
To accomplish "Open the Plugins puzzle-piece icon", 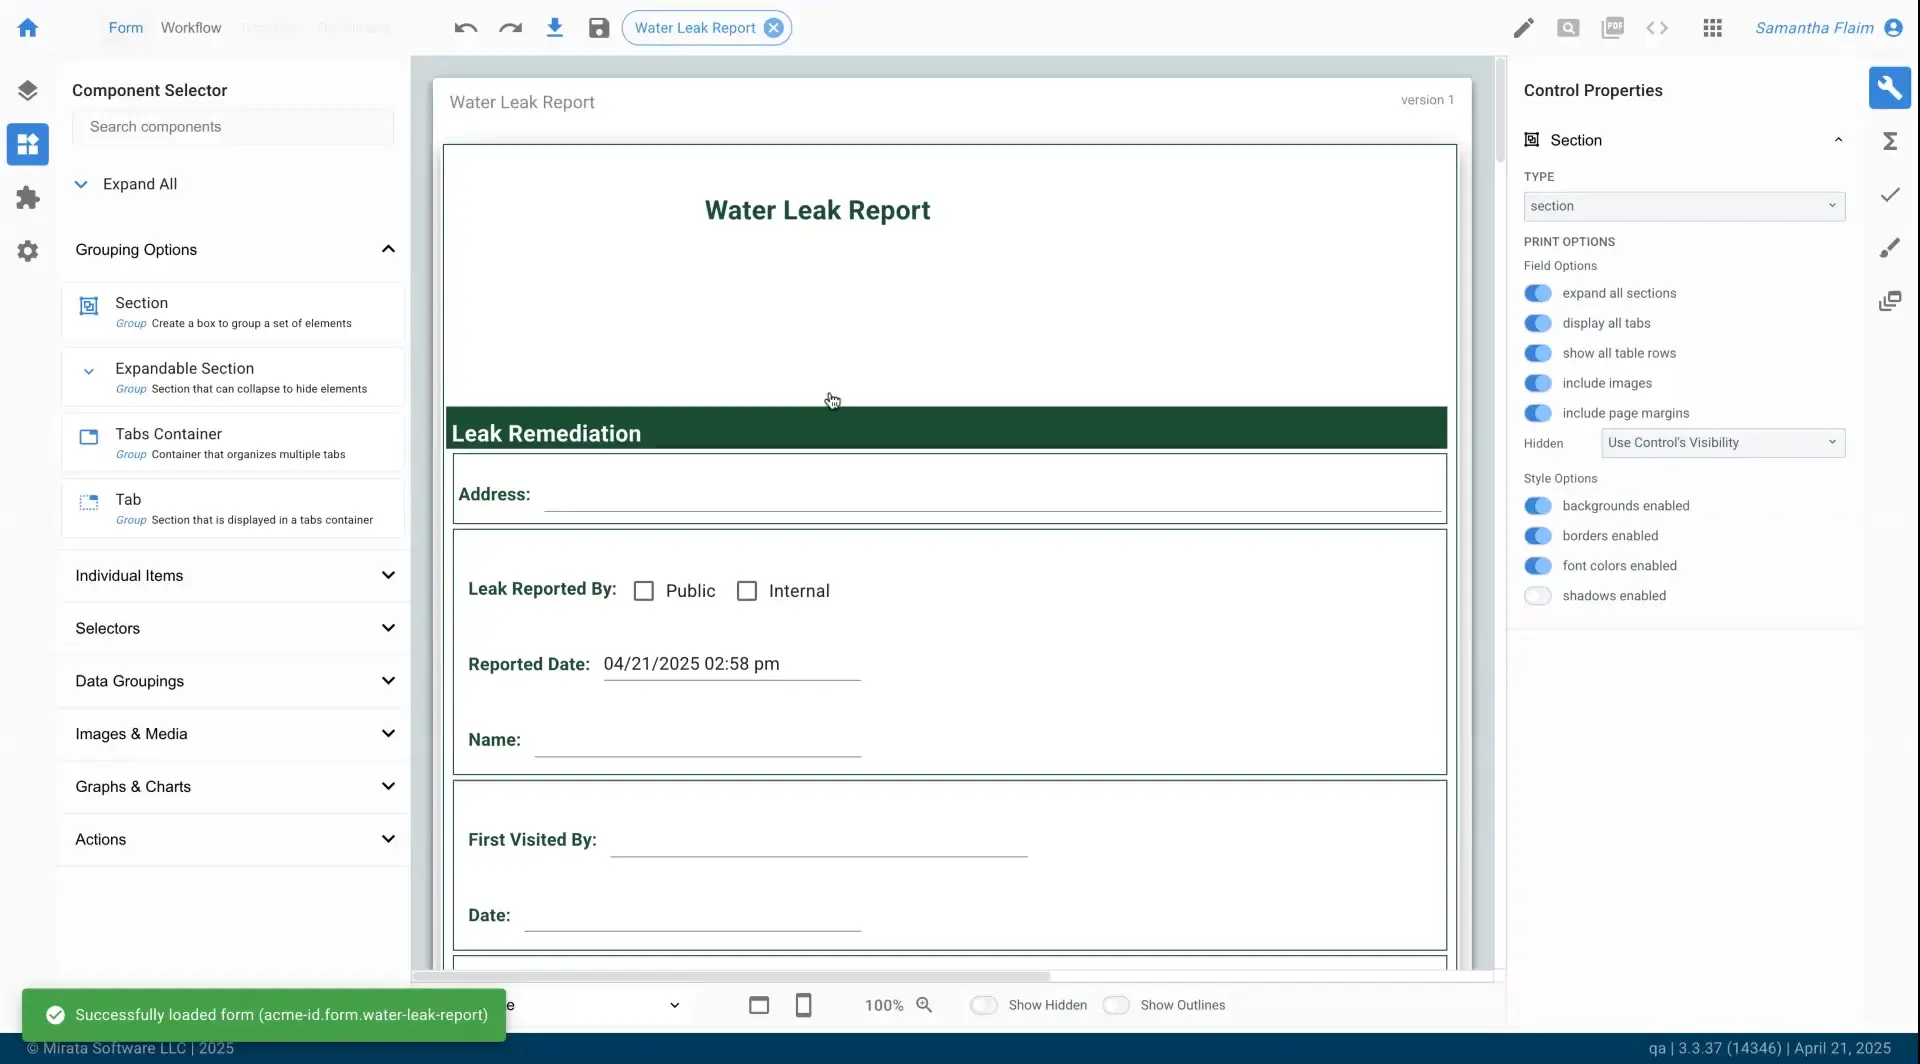I will coord(28,197).
